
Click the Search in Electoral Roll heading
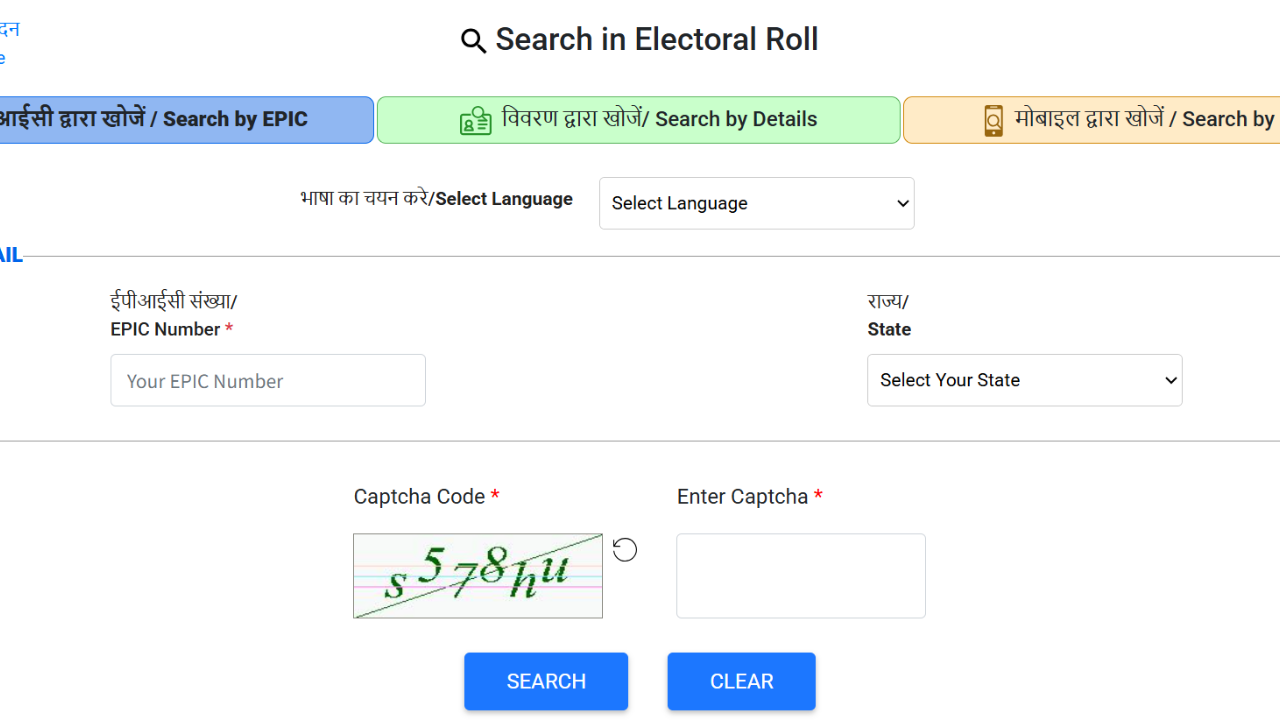656,40
